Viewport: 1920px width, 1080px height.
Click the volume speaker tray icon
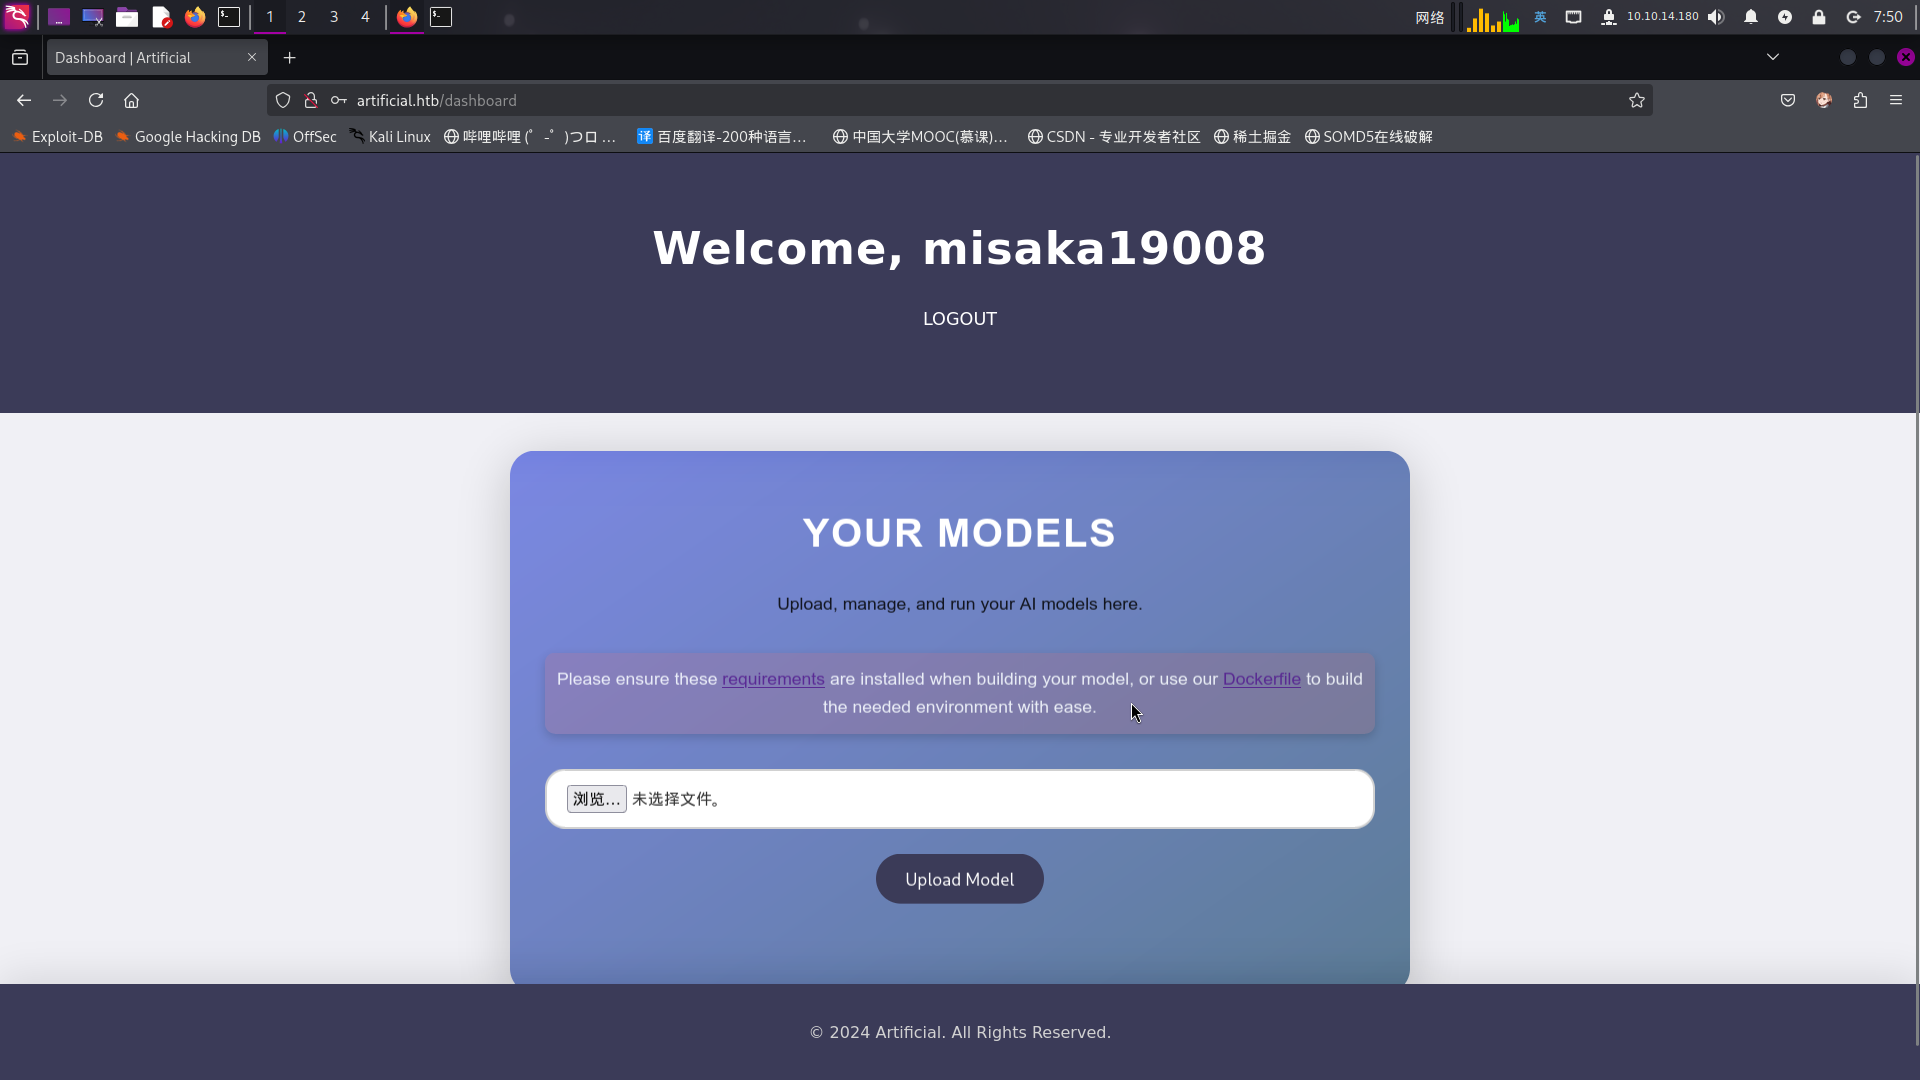coord(1716,17)
